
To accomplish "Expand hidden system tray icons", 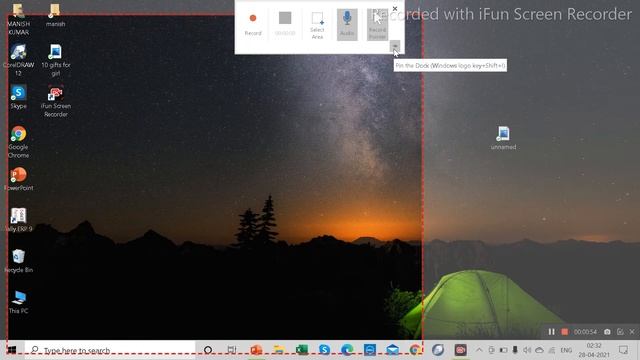I will click(480, 350).
